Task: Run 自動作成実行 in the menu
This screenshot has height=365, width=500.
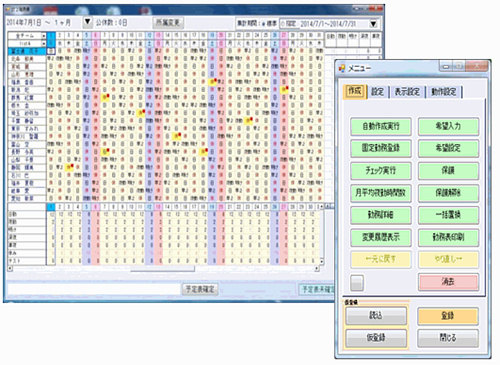Action: (x=381, y=126)
